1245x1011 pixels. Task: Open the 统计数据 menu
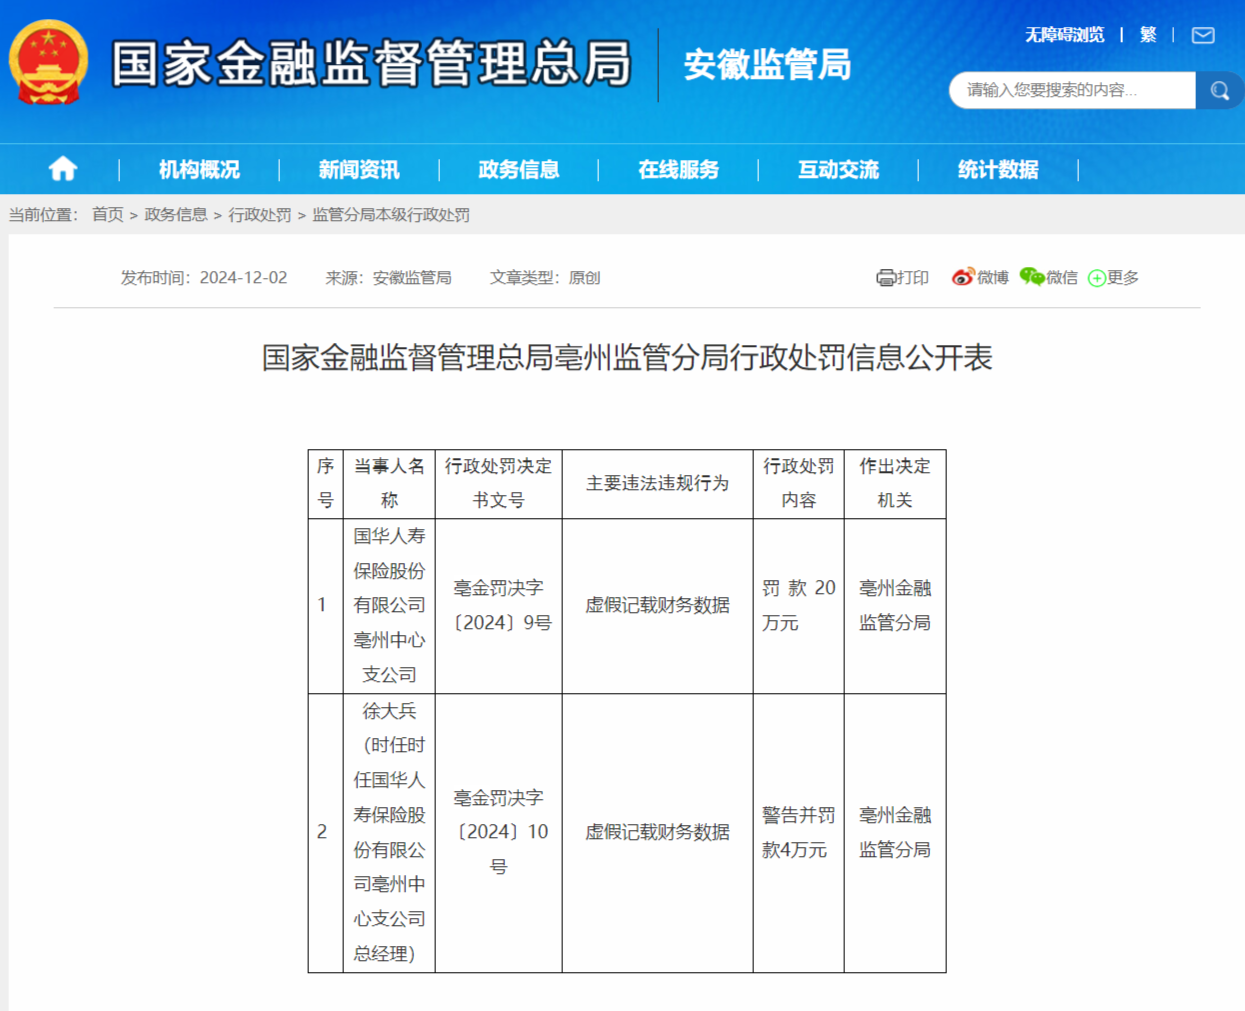point(999,169)
